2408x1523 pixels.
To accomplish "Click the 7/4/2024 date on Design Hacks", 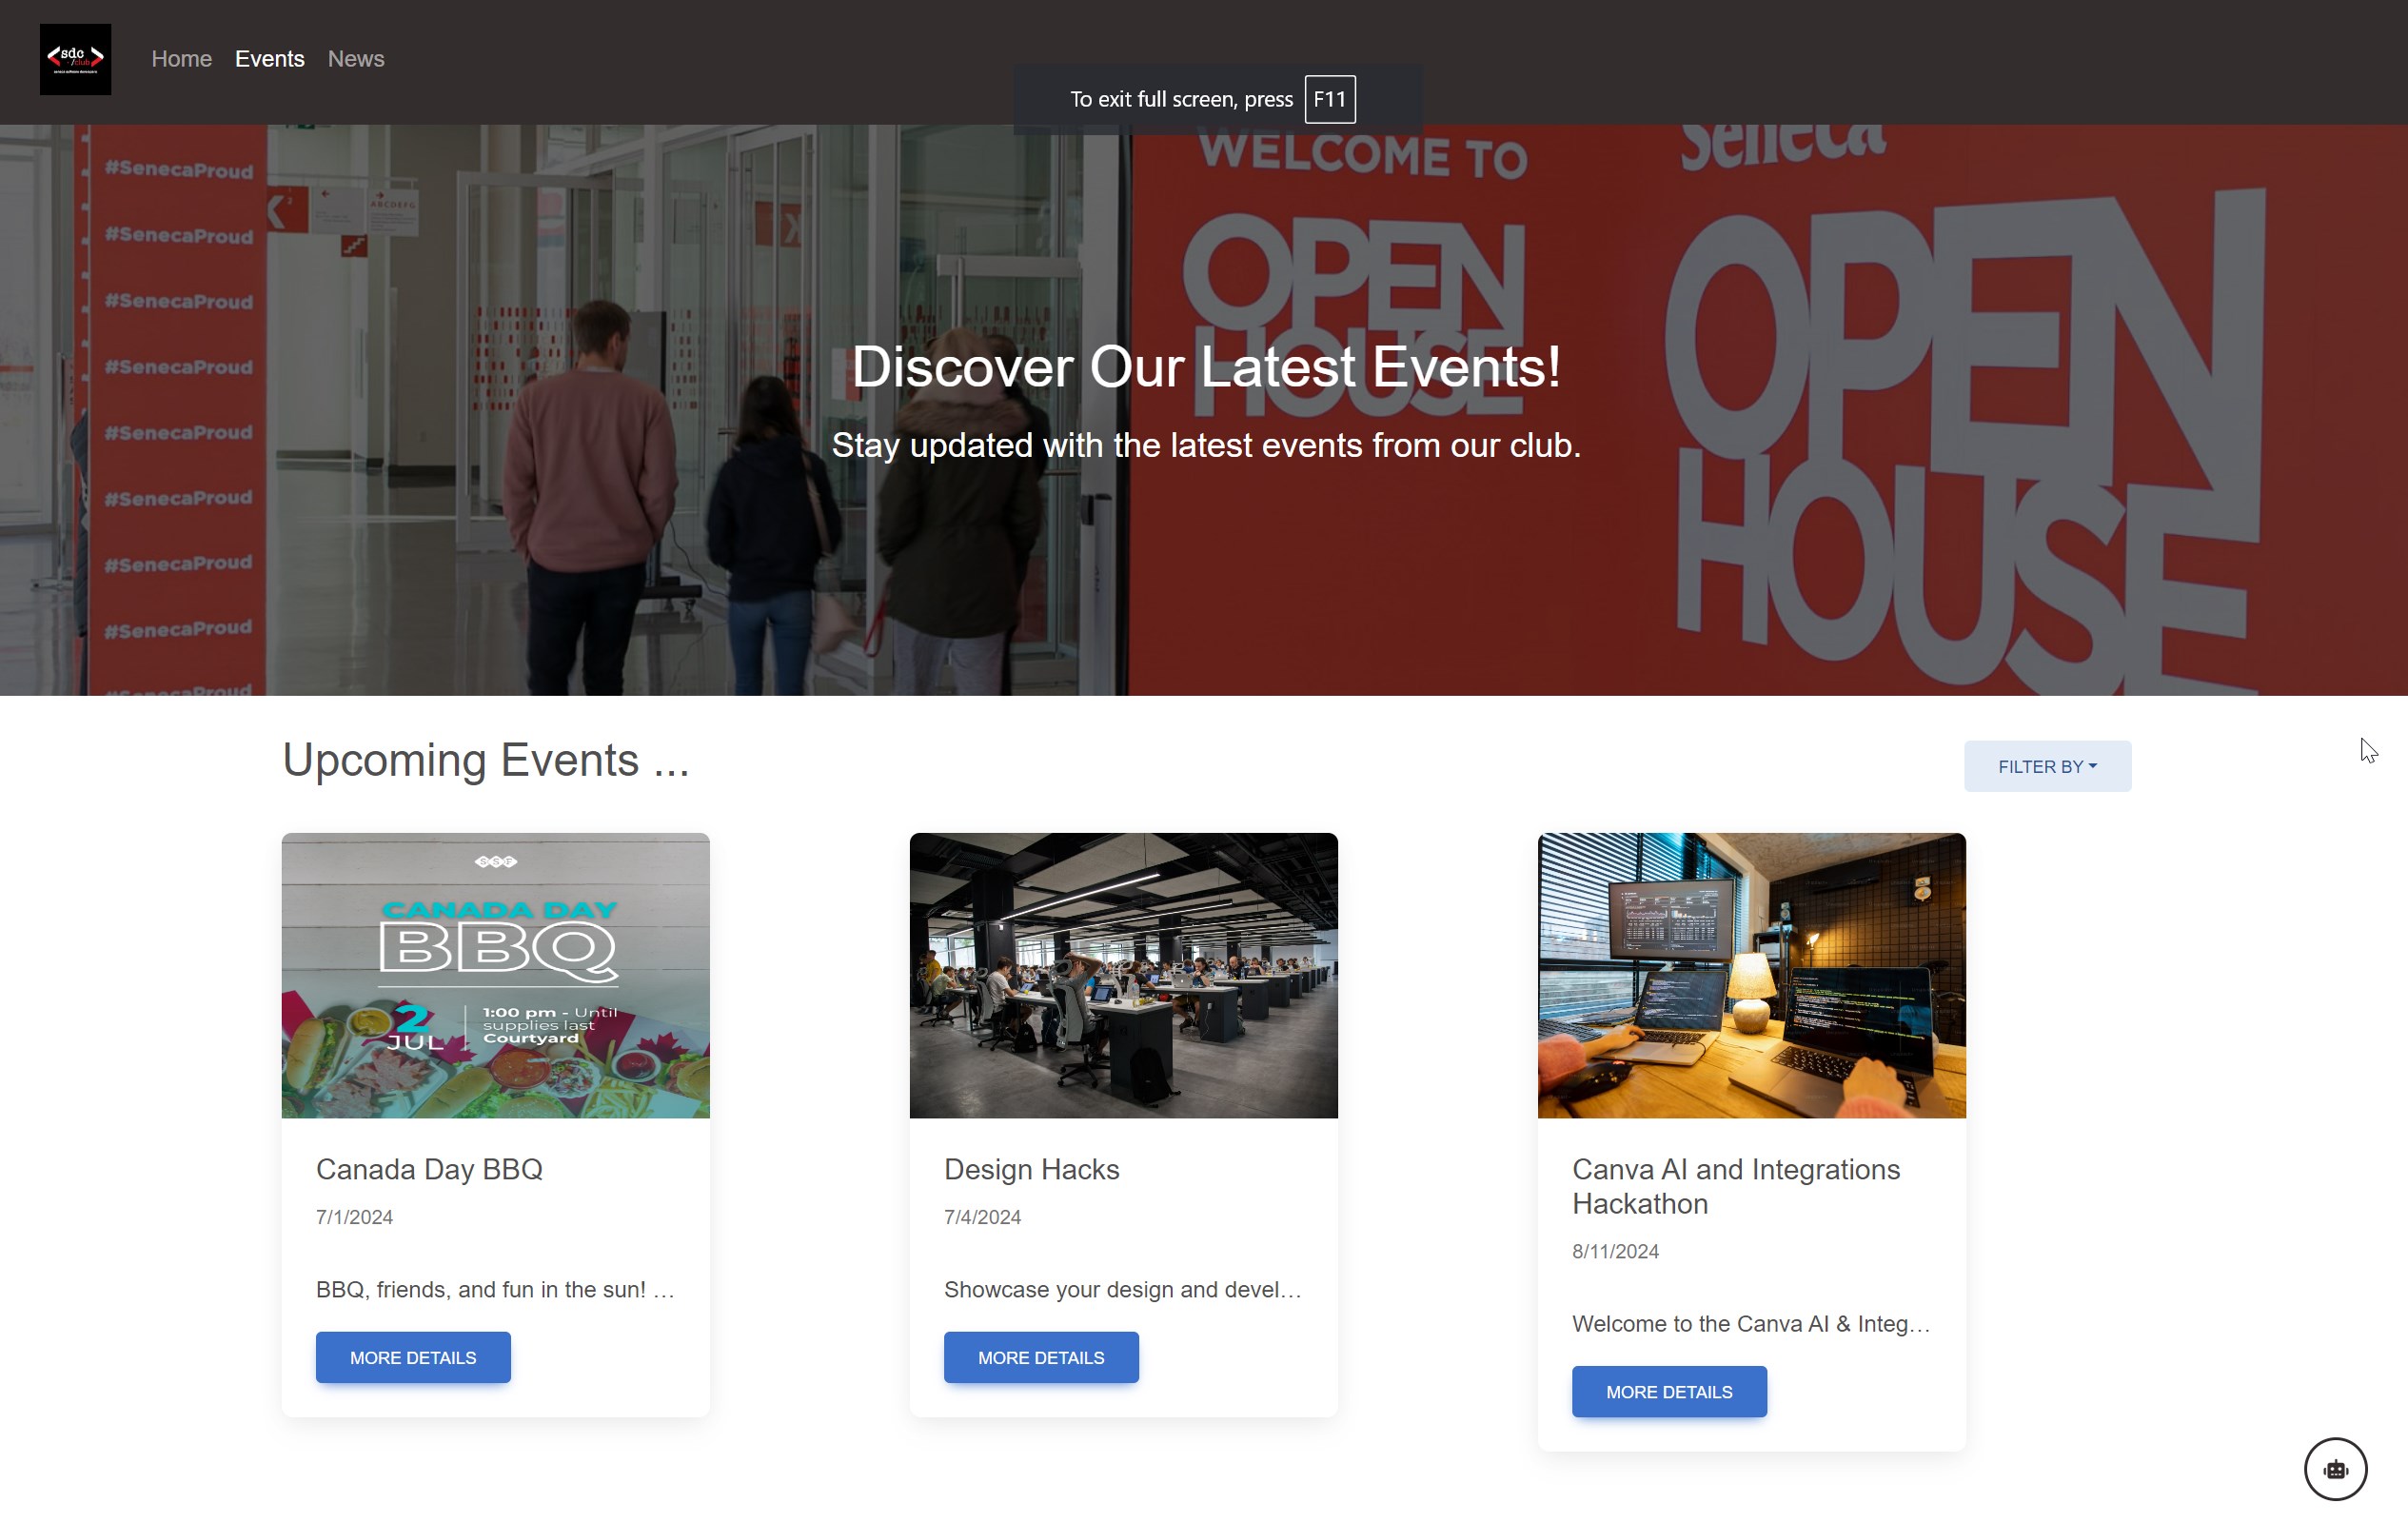I will [982, 1217].
